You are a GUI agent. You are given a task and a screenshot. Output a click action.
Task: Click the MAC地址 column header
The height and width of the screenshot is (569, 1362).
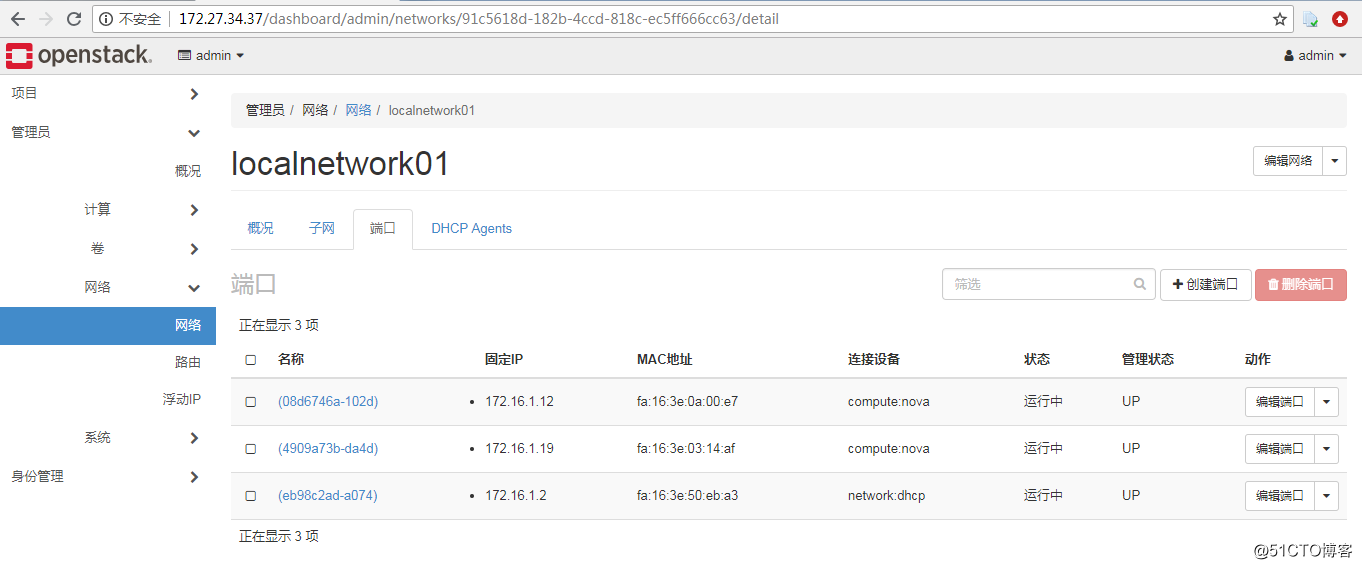665,360
